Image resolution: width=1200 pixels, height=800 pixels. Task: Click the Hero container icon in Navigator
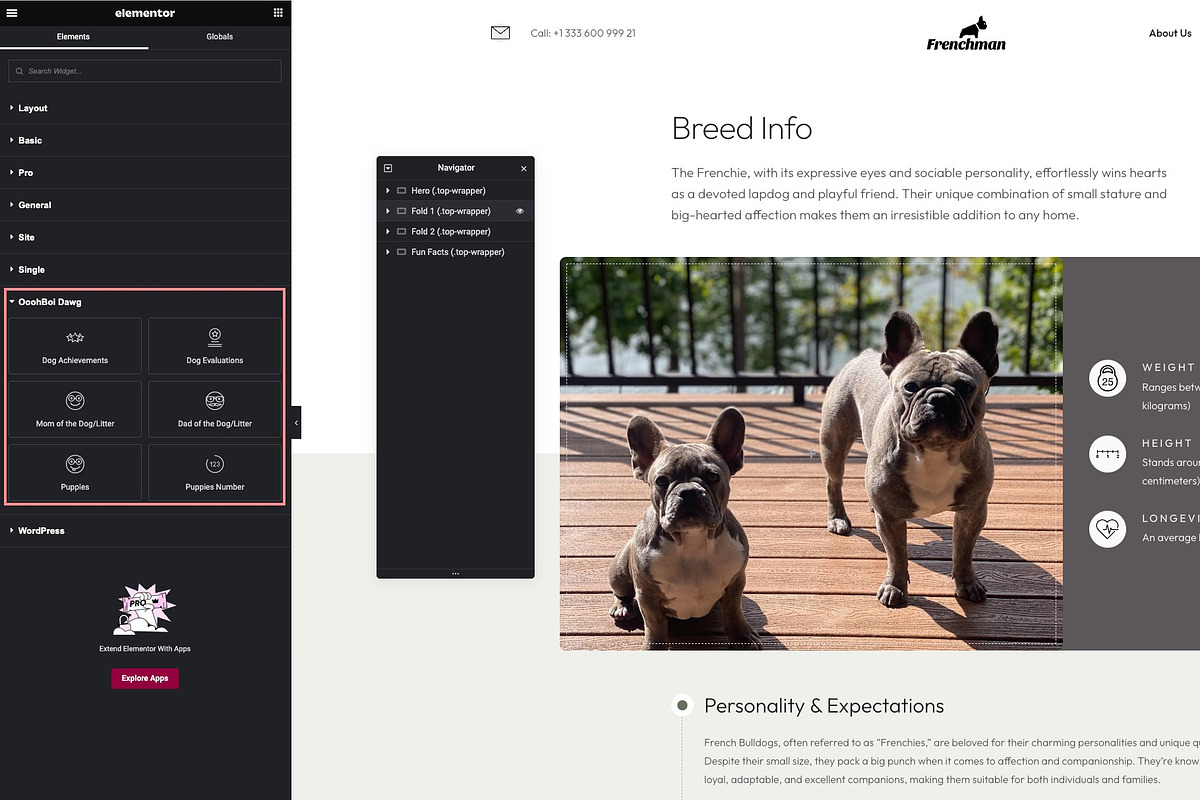pos(401,190)
